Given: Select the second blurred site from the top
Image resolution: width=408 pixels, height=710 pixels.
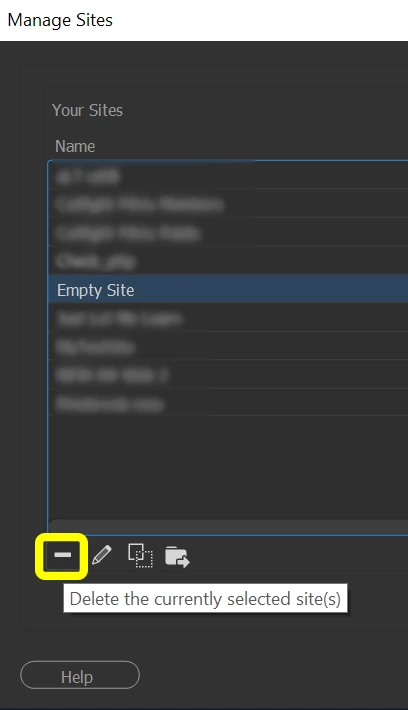Looking at the screenshot, I should tap(228, 204).
